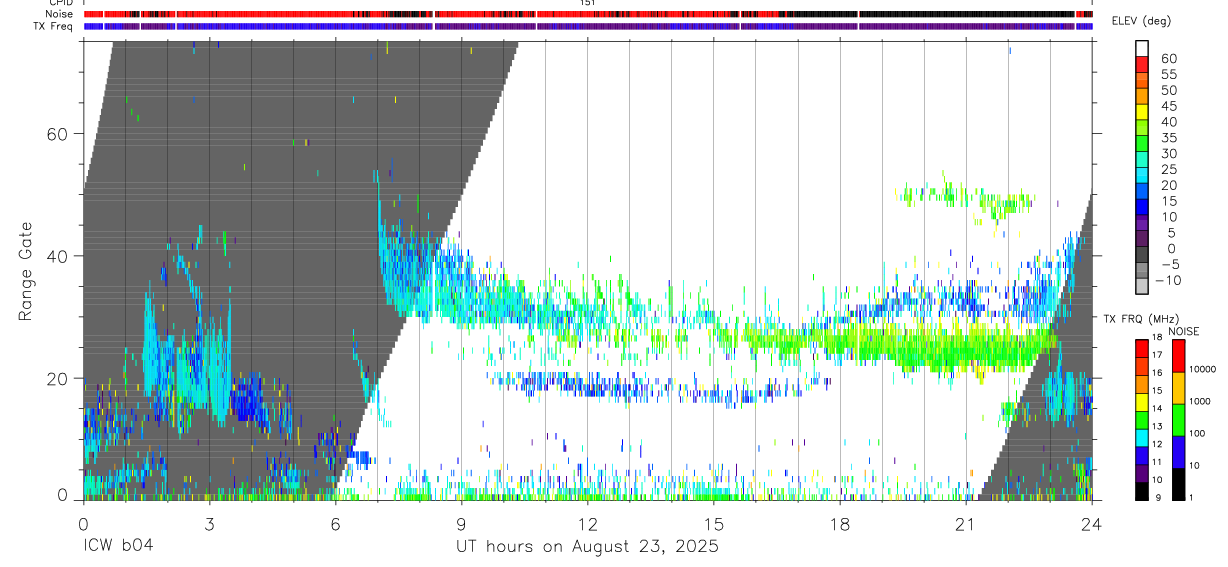Click the yellow 45-degree ELEV colorbar swatch
1228x567 pixels.
tap(1142, 112)
